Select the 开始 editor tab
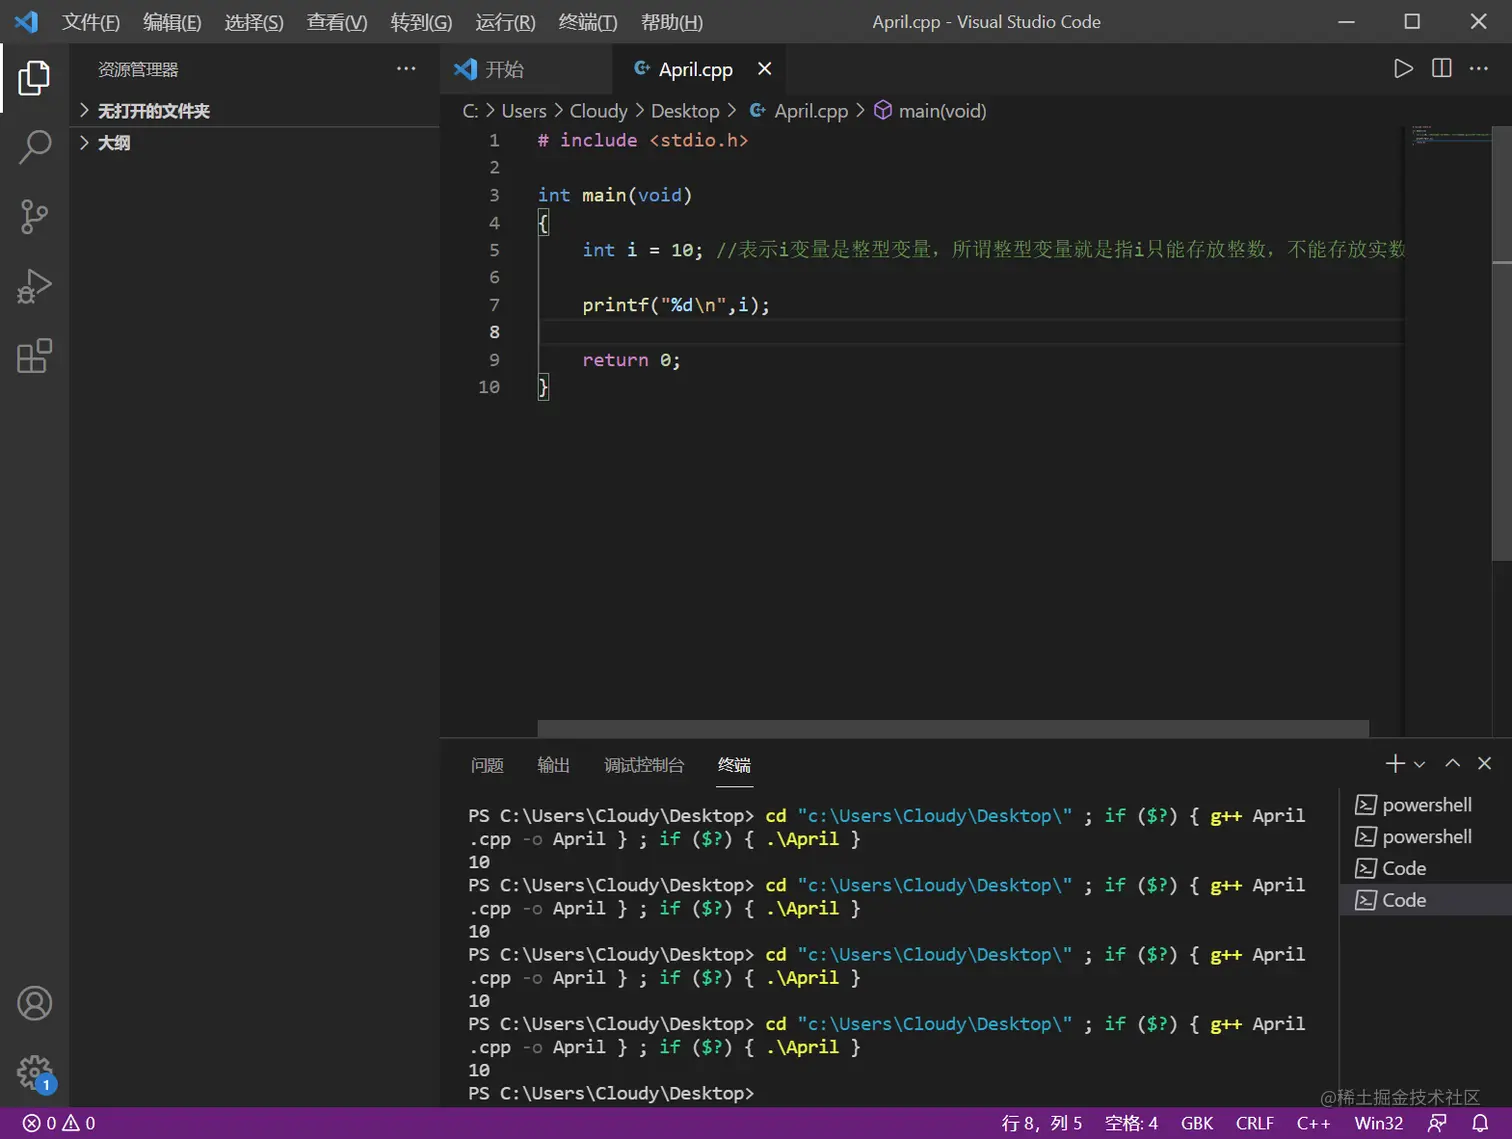 504,69
